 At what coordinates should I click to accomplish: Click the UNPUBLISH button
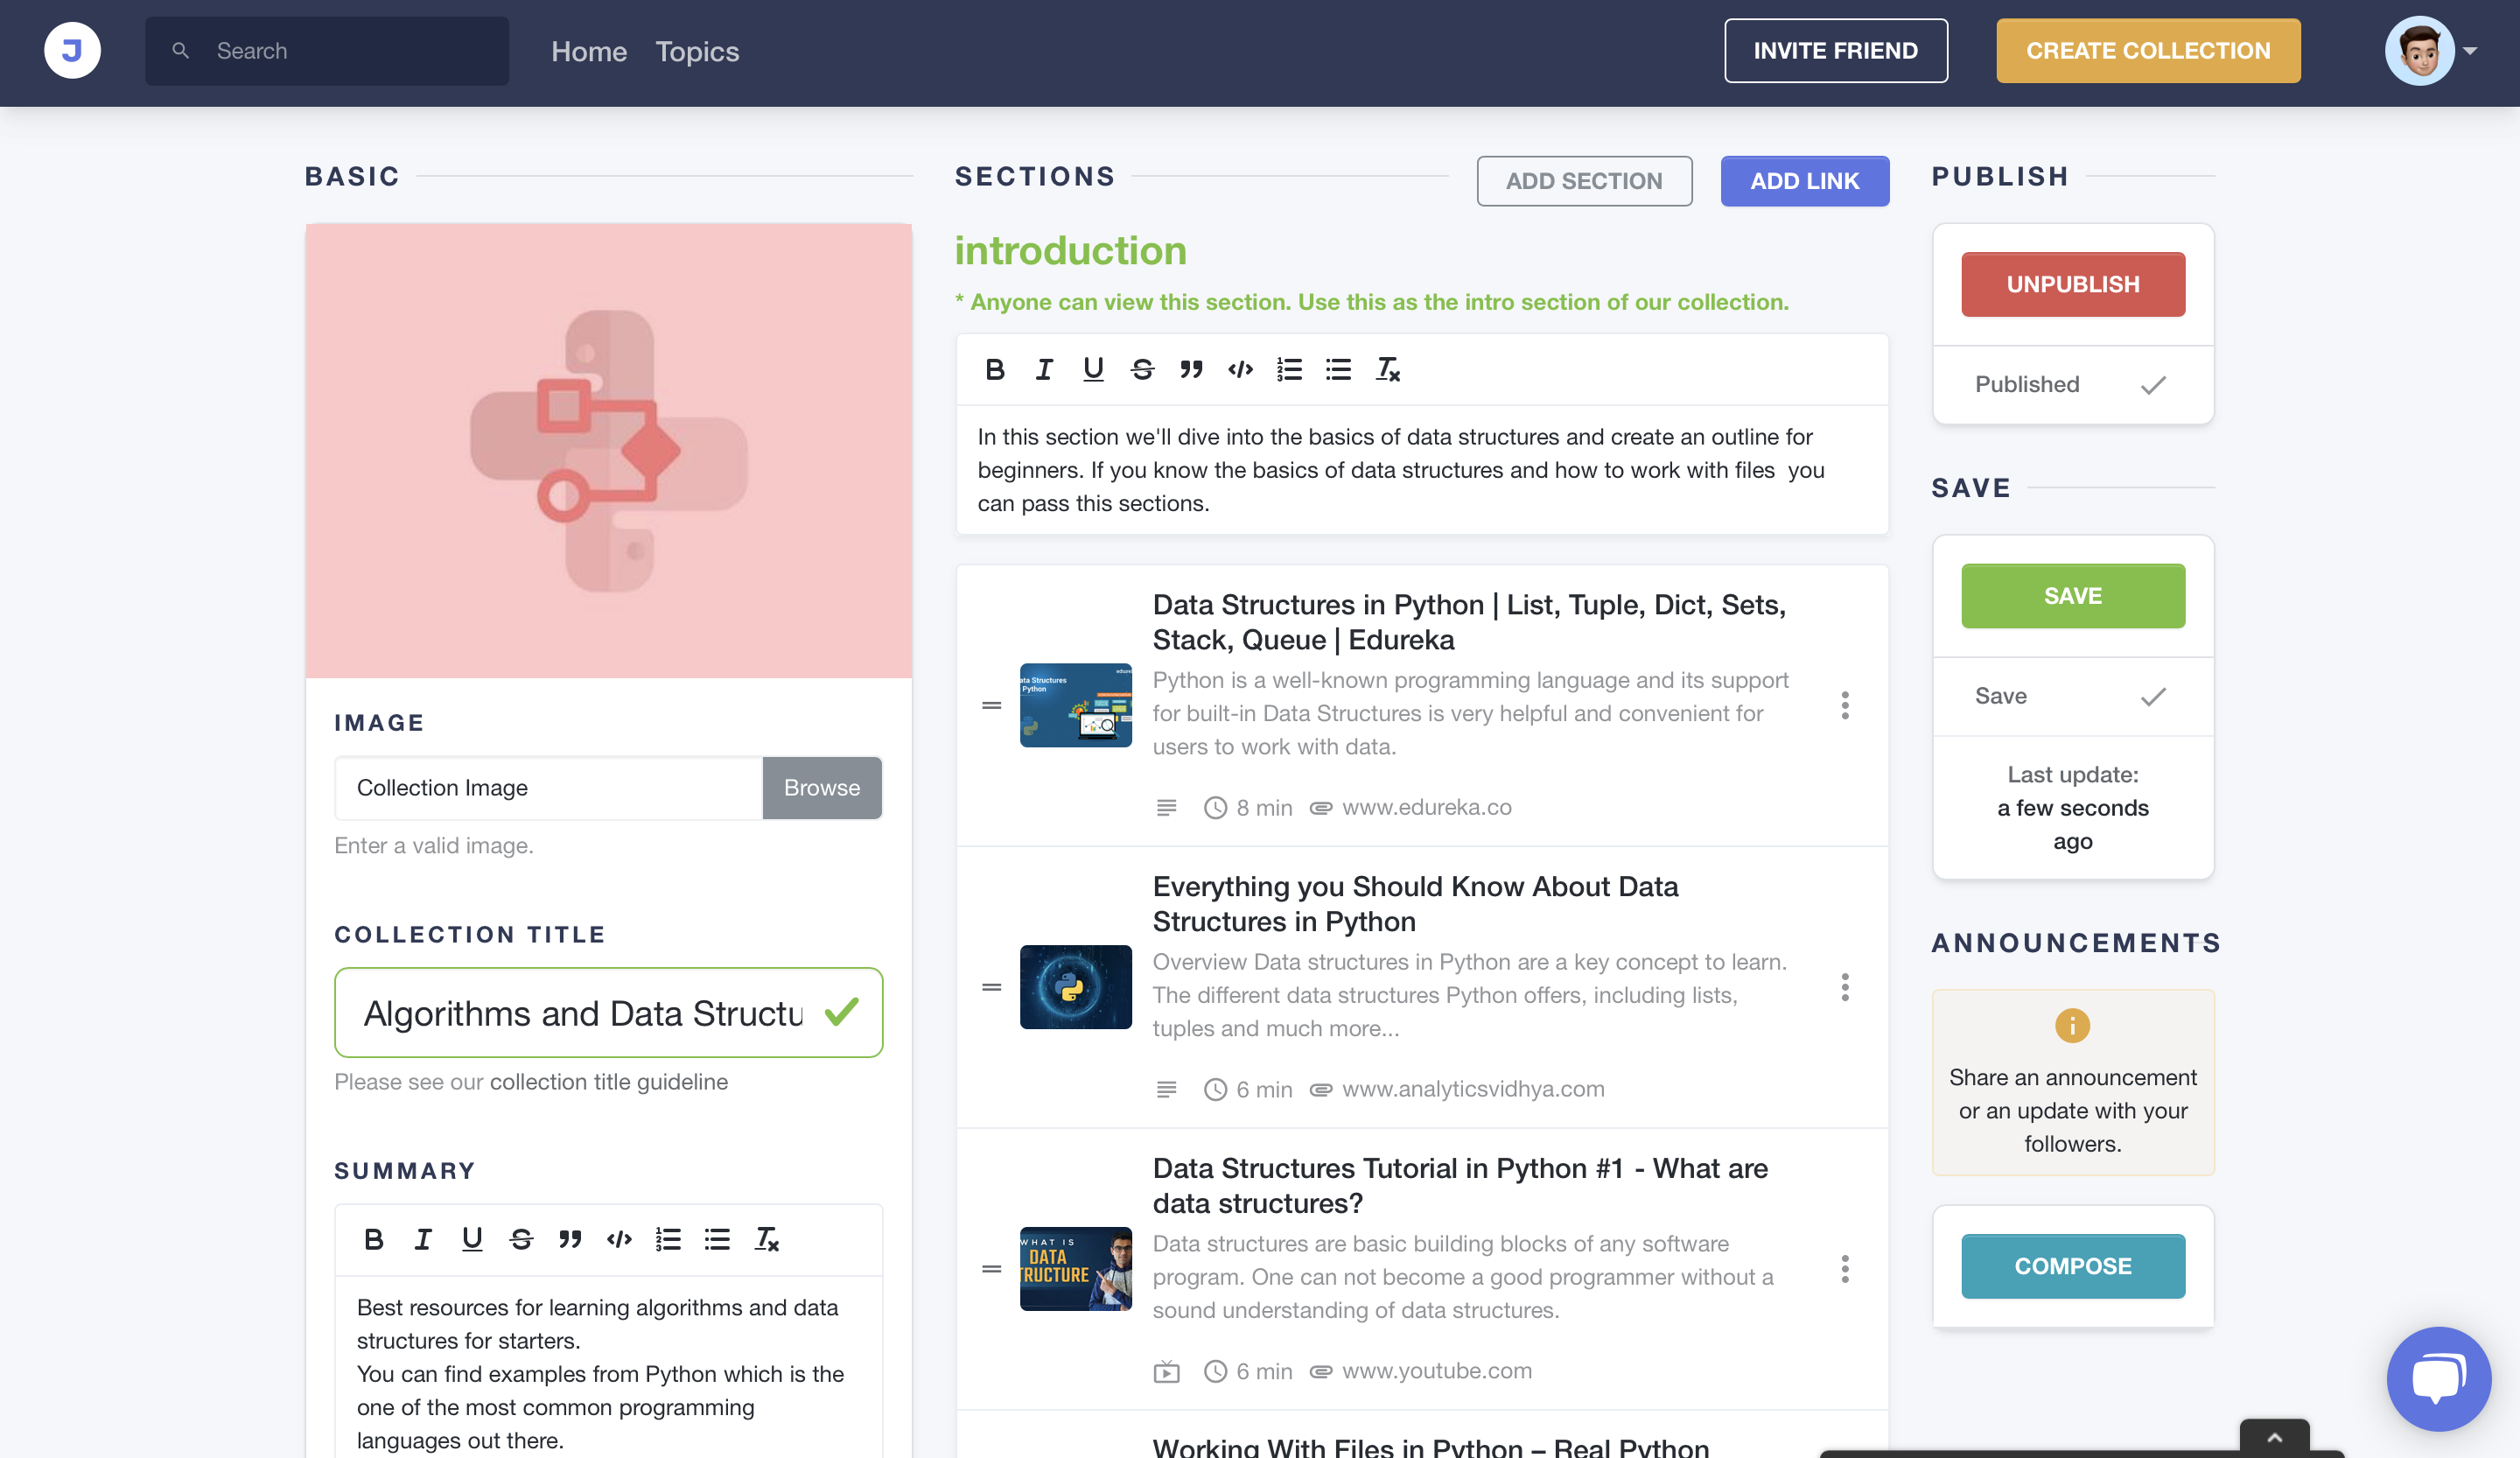point(2072,285)
